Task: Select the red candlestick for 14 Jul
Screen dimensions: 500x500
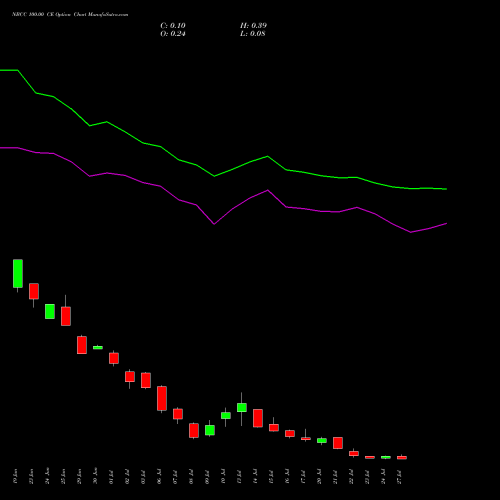Action: (258, 418)
